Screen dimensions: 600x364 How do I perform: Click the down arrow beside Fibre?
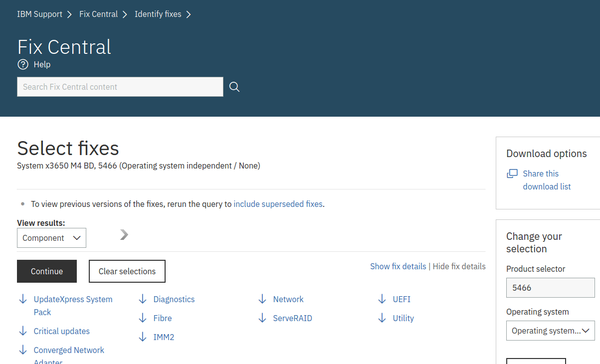pyautogui.click(x=143, y=318)
